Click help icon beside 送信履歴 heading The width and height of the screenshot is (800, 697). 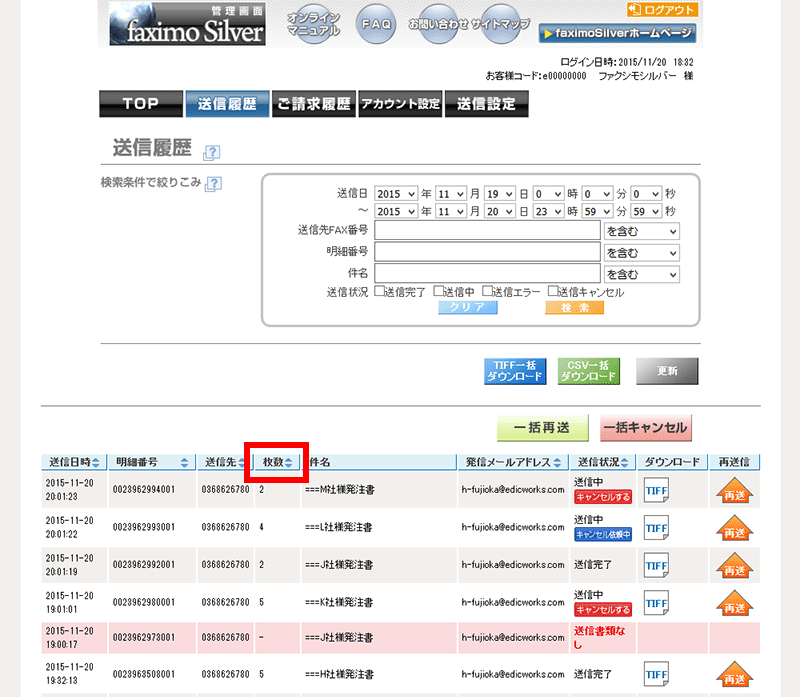pyautogui.click(x=211, y=153)
